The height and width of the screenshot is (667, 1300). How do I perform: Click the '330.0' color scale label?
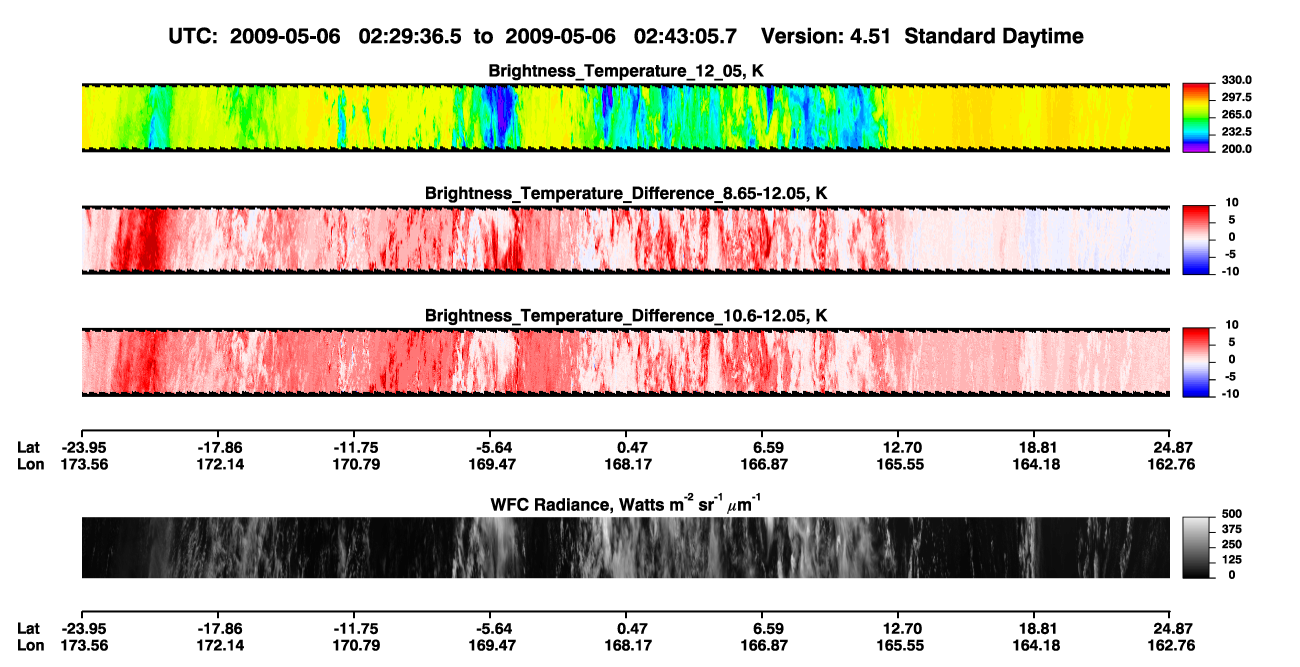tap(1237, 80)
